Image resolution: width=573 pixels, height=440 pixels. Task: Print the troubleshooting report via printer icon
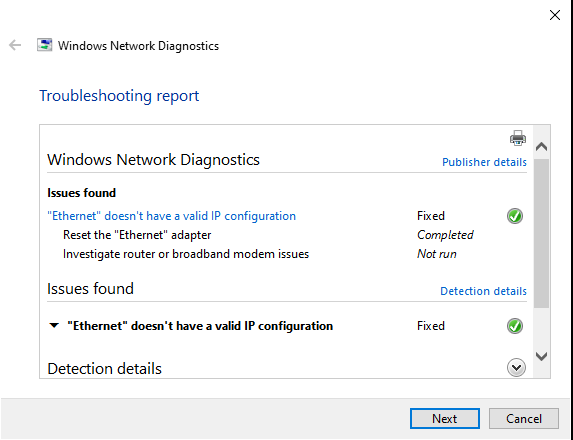coord(518,138)
